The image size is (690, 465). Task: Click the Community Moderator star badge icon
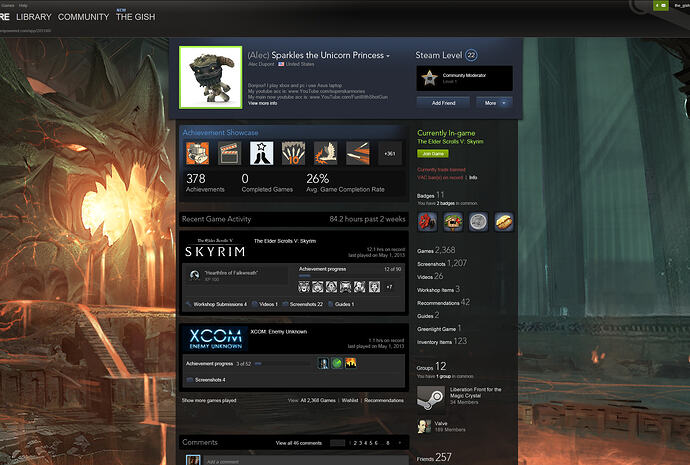(429, 78)
